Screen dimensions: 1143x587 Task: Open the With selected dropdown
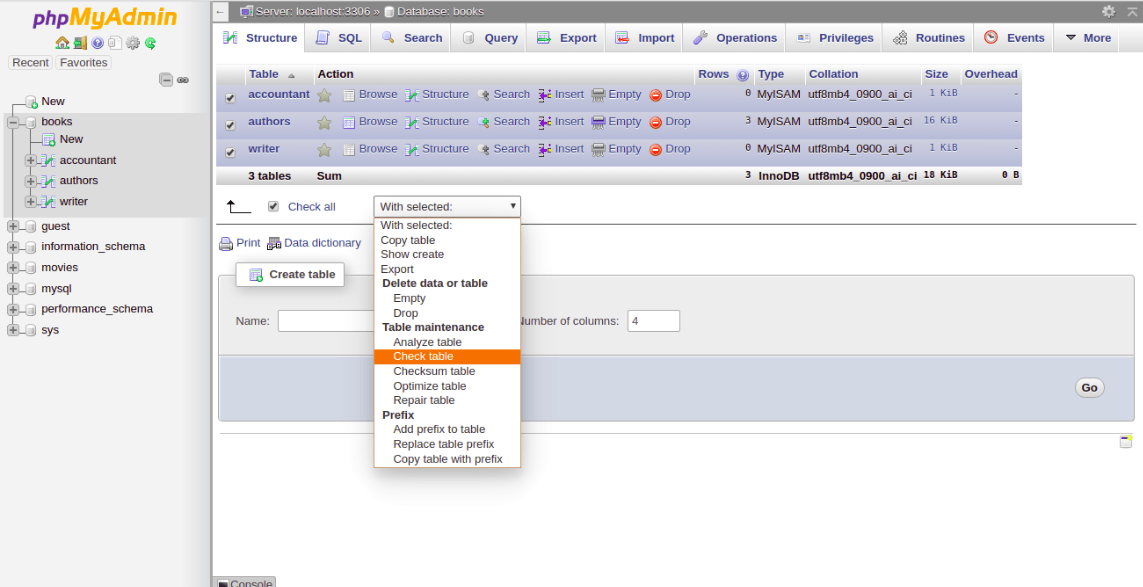(447, 206)
